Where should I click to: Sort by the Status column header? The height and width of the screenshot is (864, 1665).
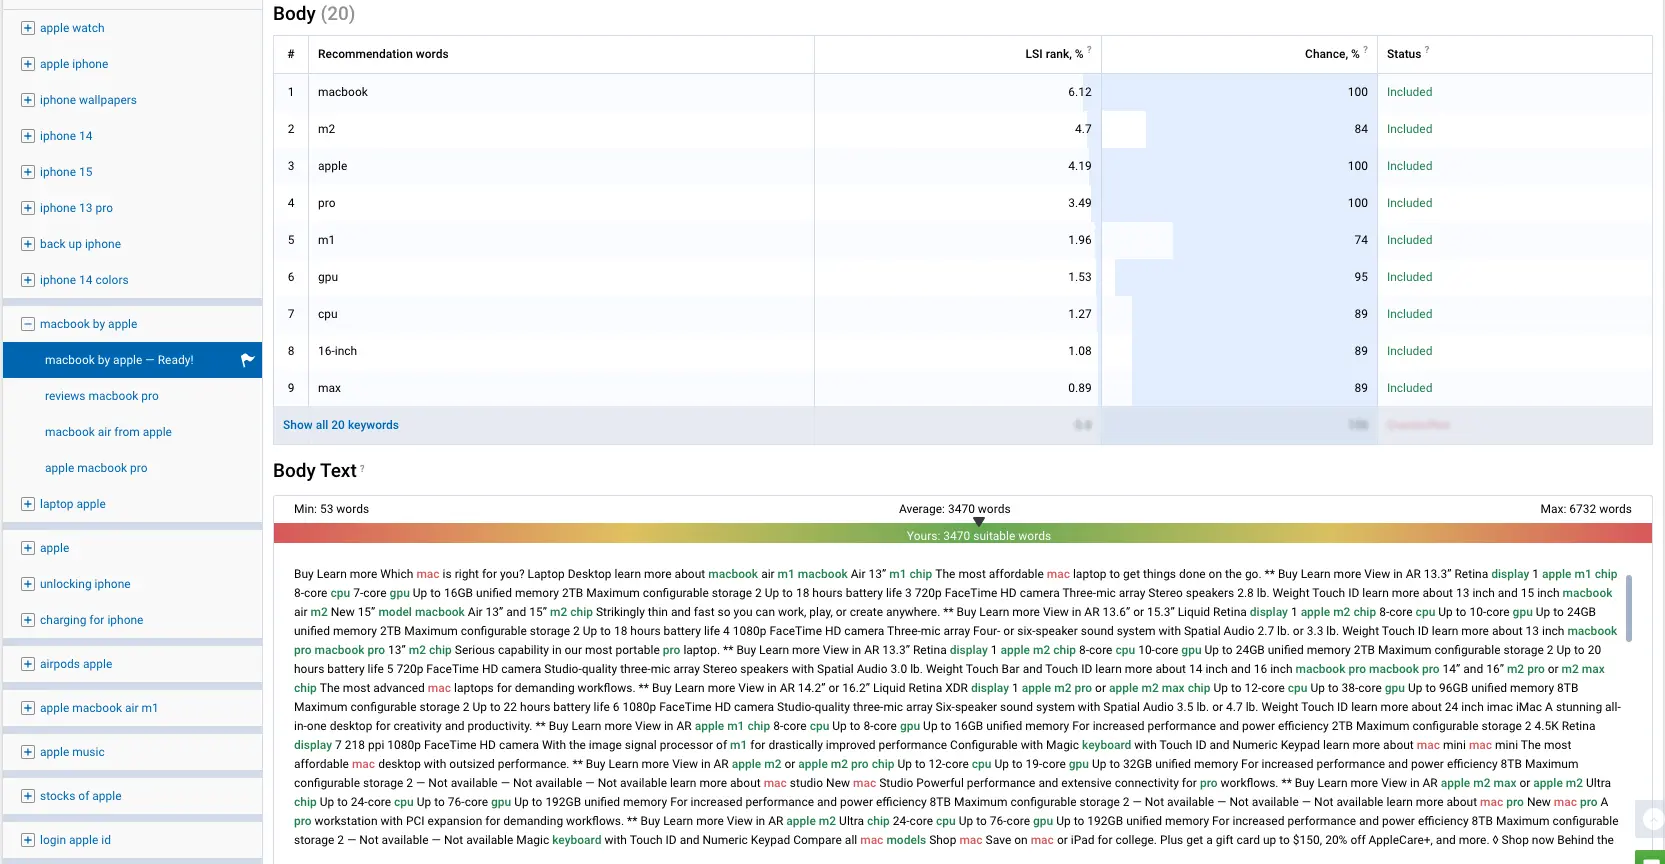pyautogui.click(x=1404, y=54)
